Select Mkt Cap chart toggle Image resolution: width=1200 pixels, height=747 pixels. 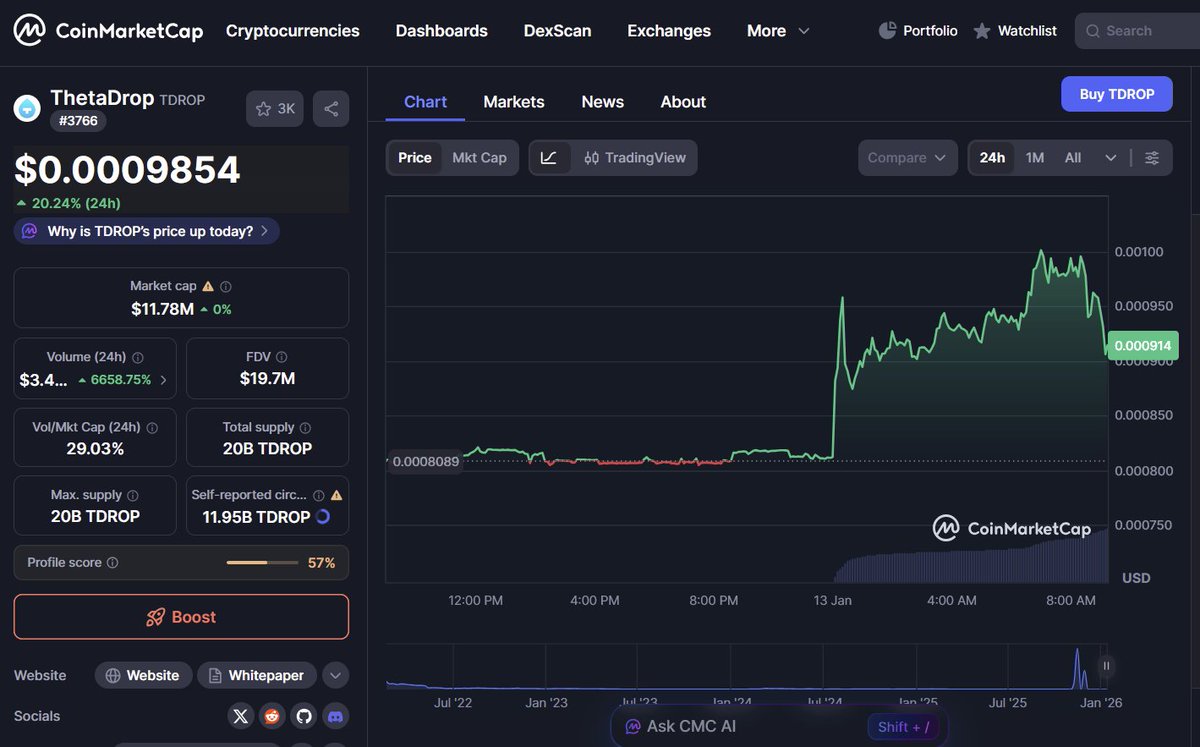(x=479, y=158)
